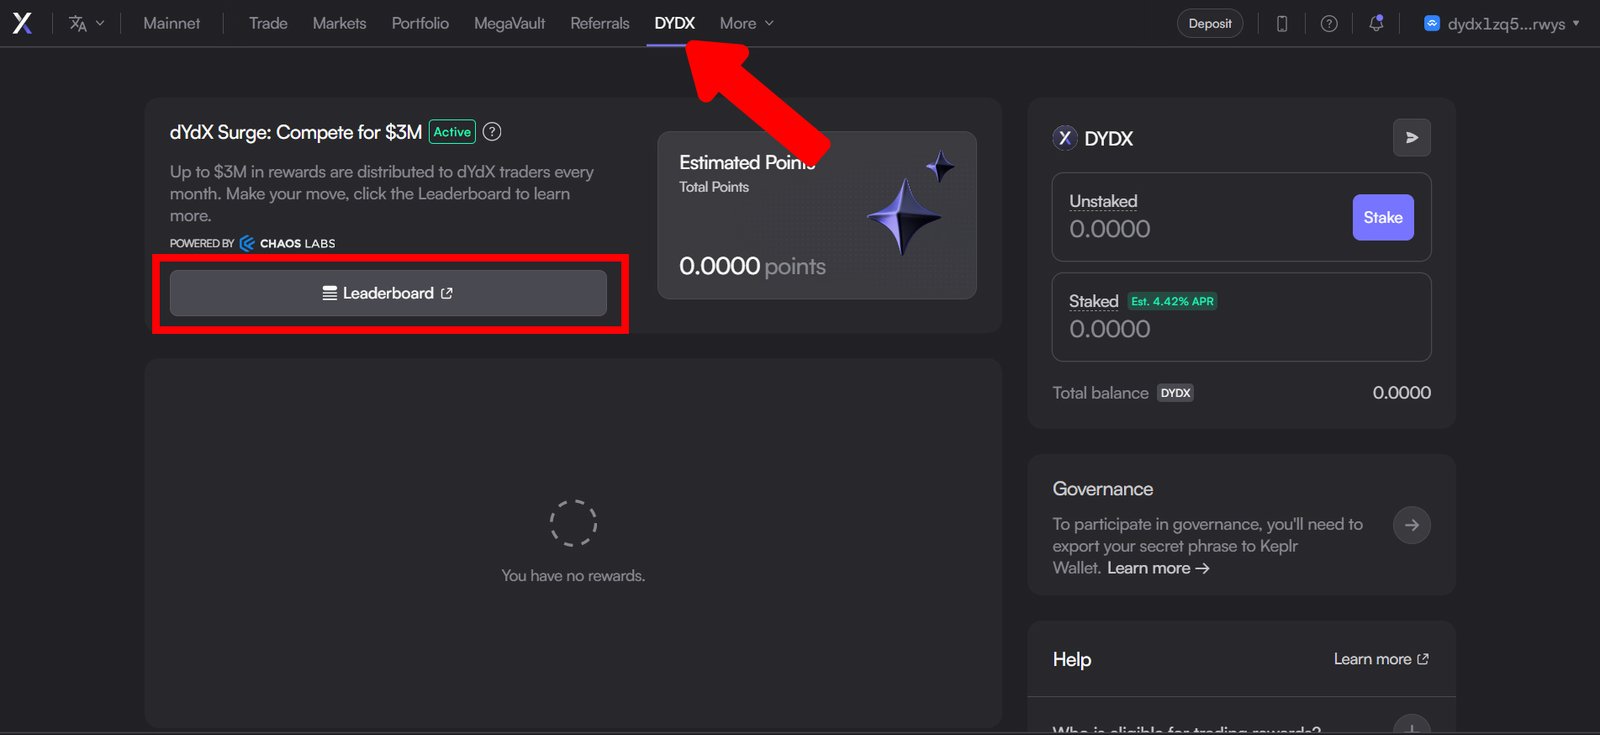Image resolution: width=1600 pixels, height=735 pixels.
Task: Follow the Governance Learn more link
Action: 1158,568
